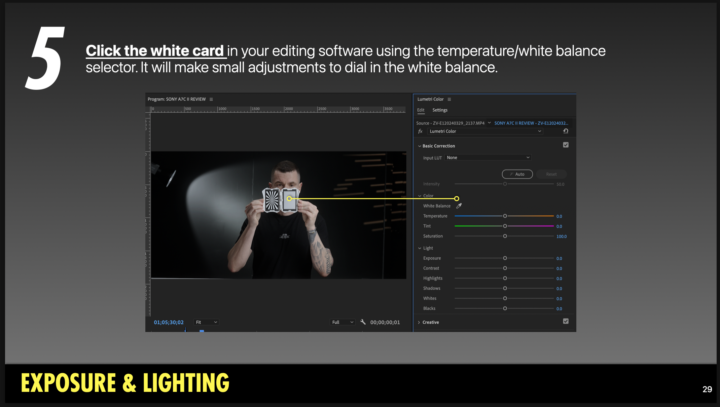Click the Highlights slider handle
Viewport: 720px width, 407px height.
[x=505, y=278]
